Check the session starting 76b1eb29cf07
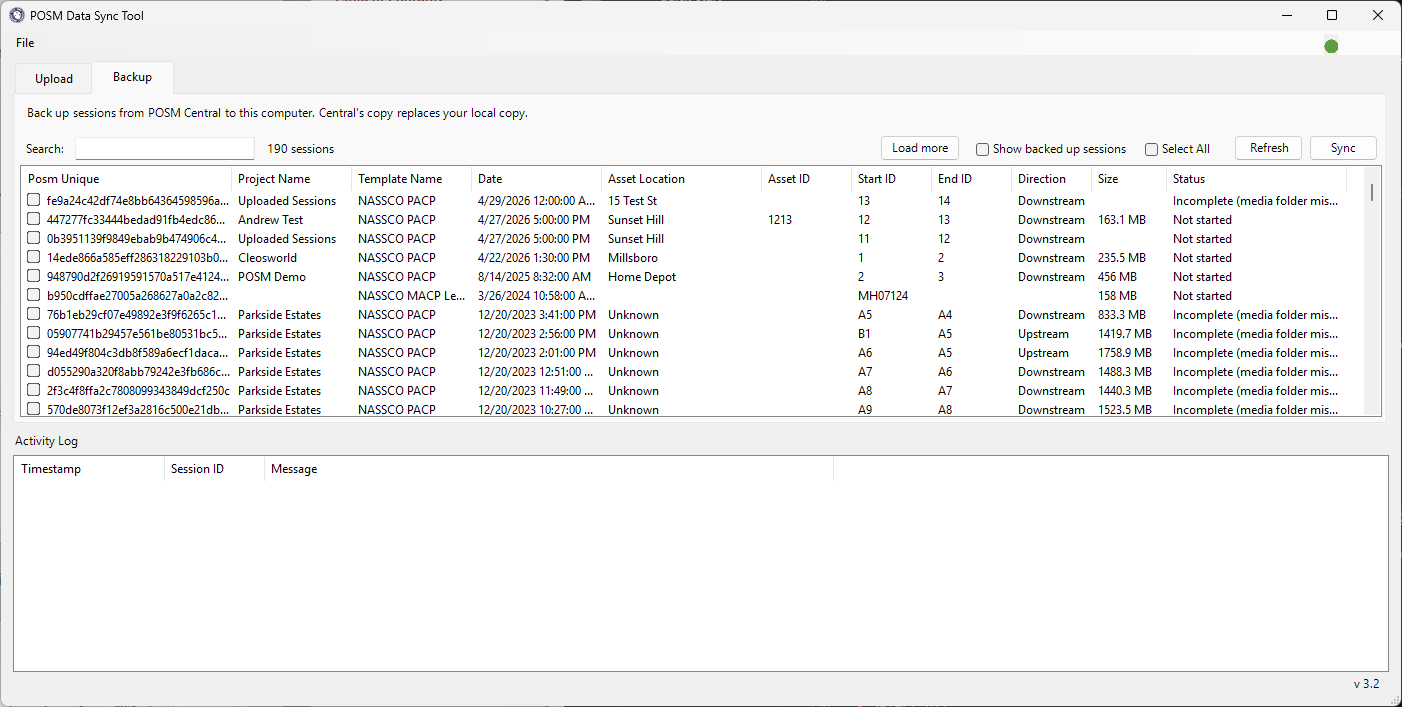1402x707 pixels. coord(34,315)
